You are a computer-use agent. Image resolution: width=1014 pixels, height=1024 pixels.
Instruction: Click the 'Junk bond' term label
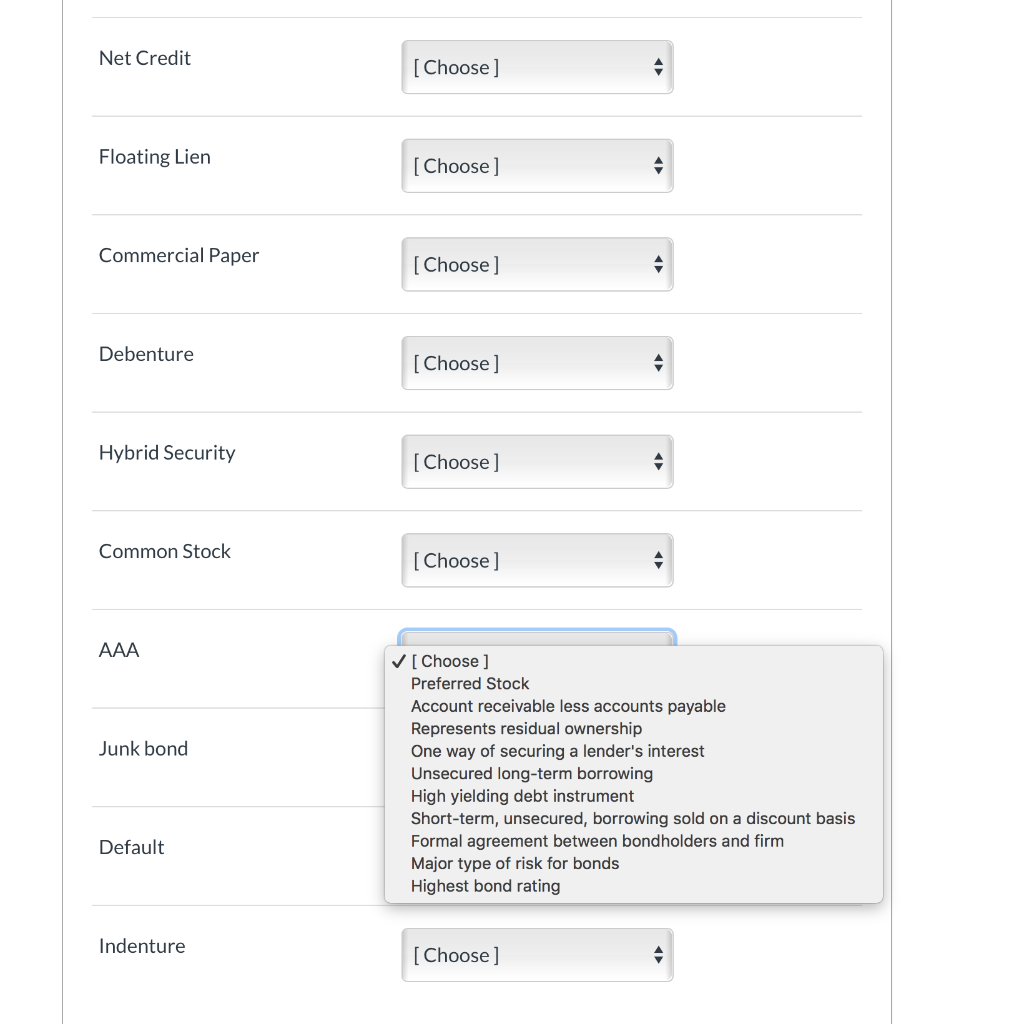pos(143,748)
